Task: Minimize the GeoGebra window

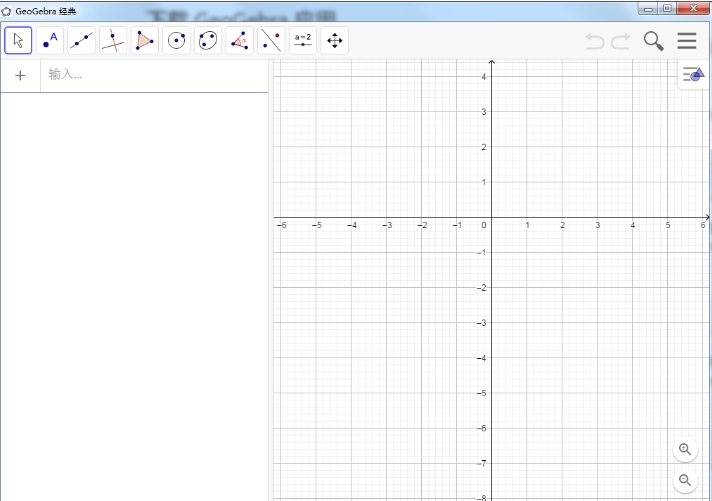Action: [648, 9]
